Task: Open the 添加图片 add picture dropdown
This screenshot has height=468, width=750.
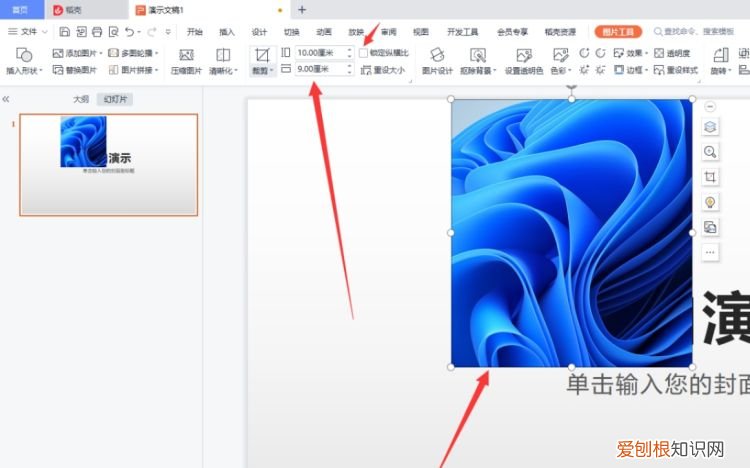Action: [x=101, y=53]
